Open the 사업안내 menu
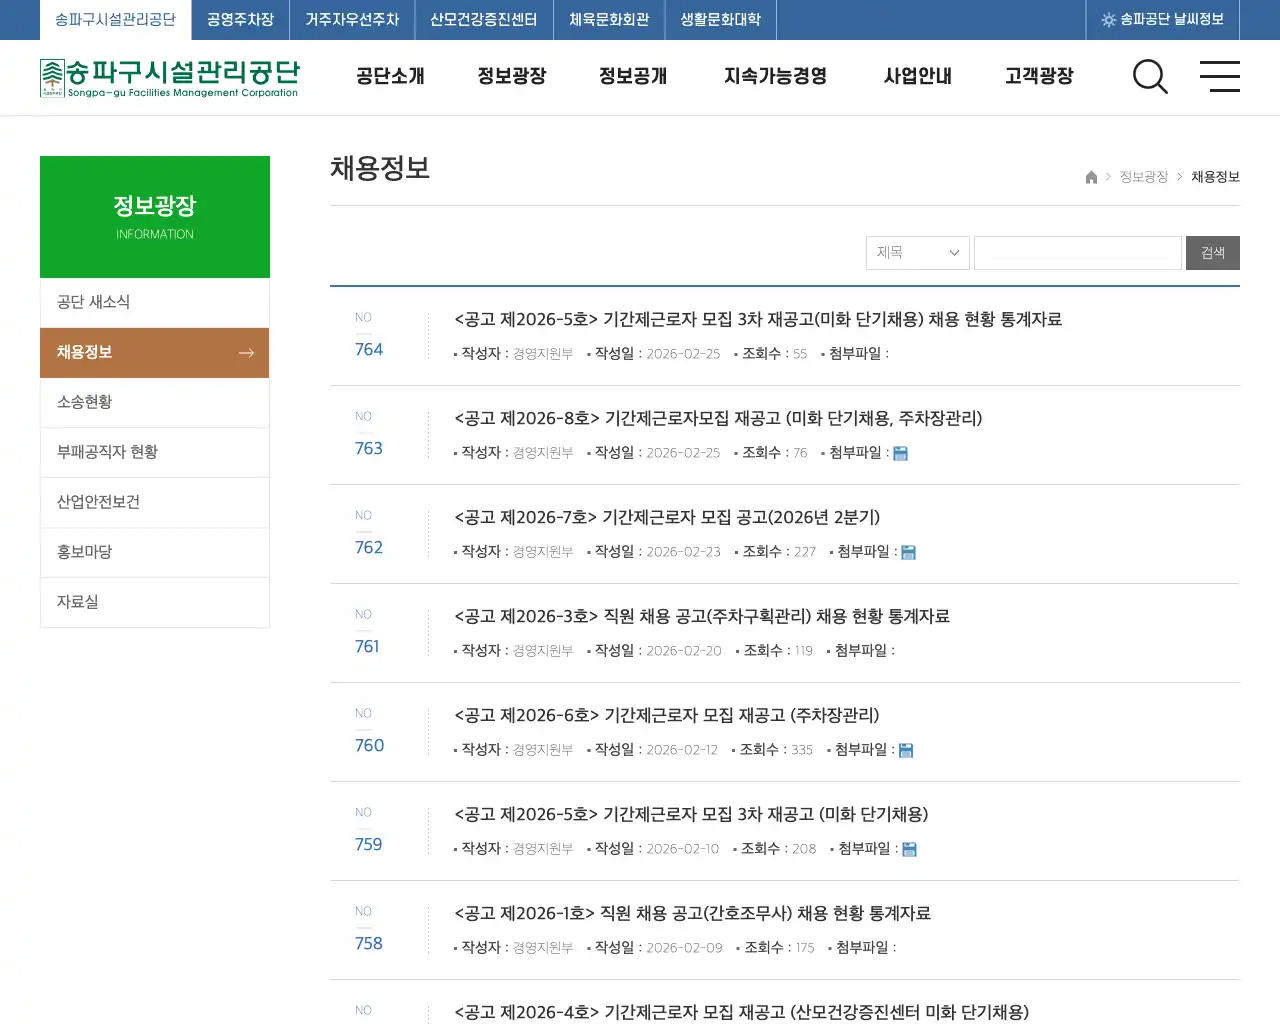Image resolution: width=1280 pixels, height=1024 pixels. pos(917,76)
